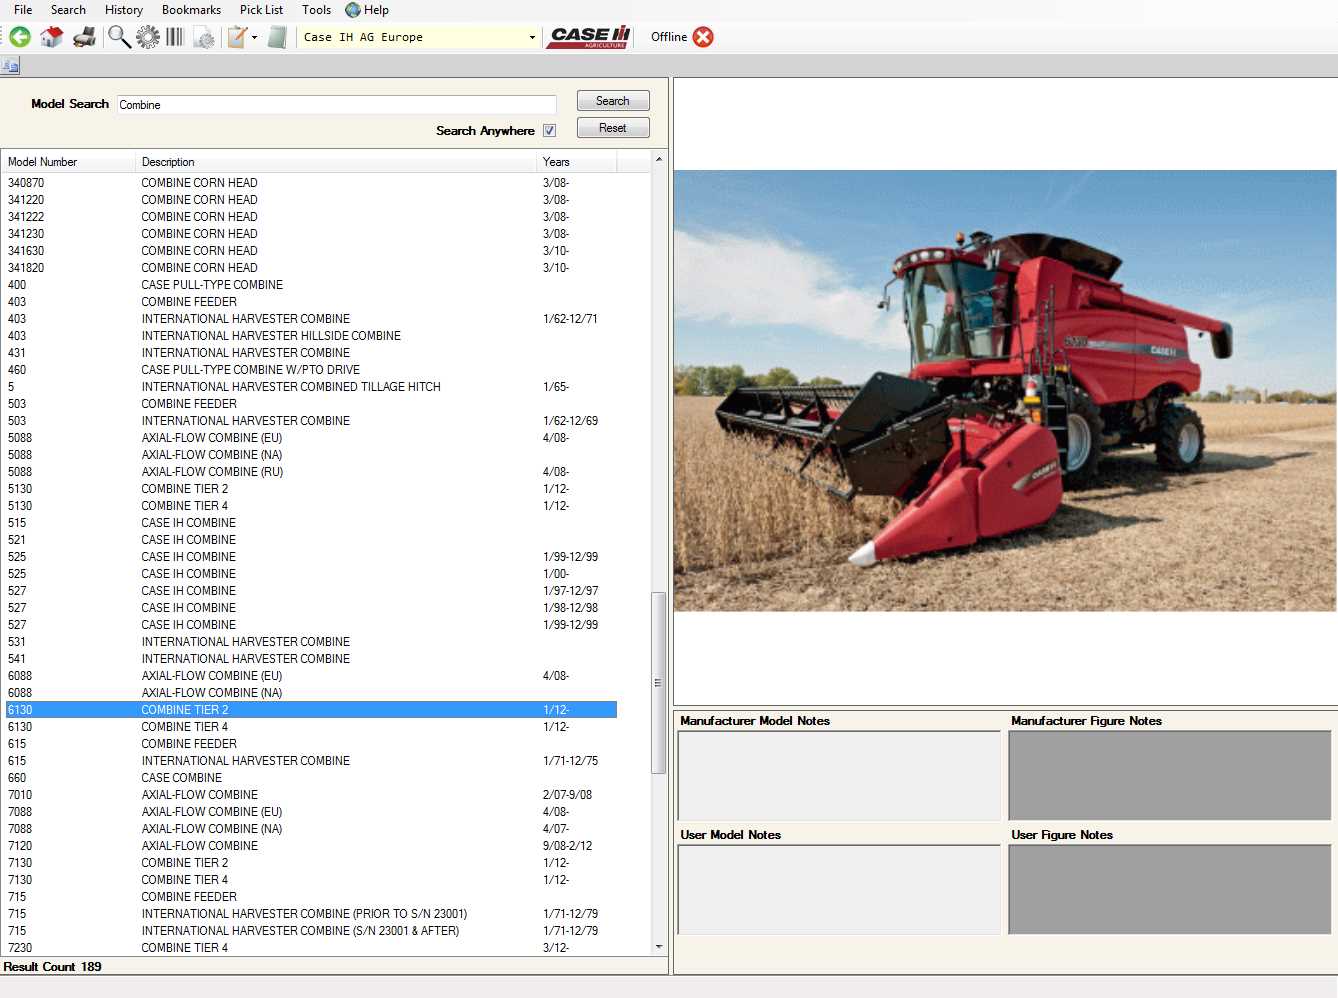Screen dimensions: 1338x998
Task: Open the magnifying glass search tool
Action: pyautogui.click(x=119, y=37)
